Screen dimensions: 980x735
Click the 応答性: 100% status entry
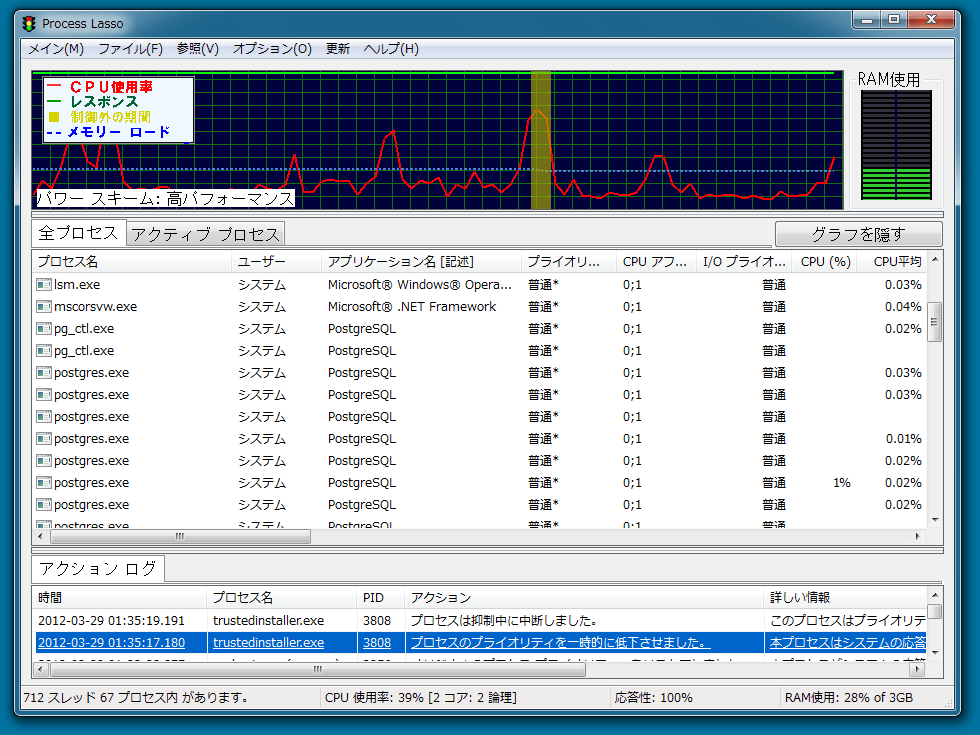(x=653, y=698)
